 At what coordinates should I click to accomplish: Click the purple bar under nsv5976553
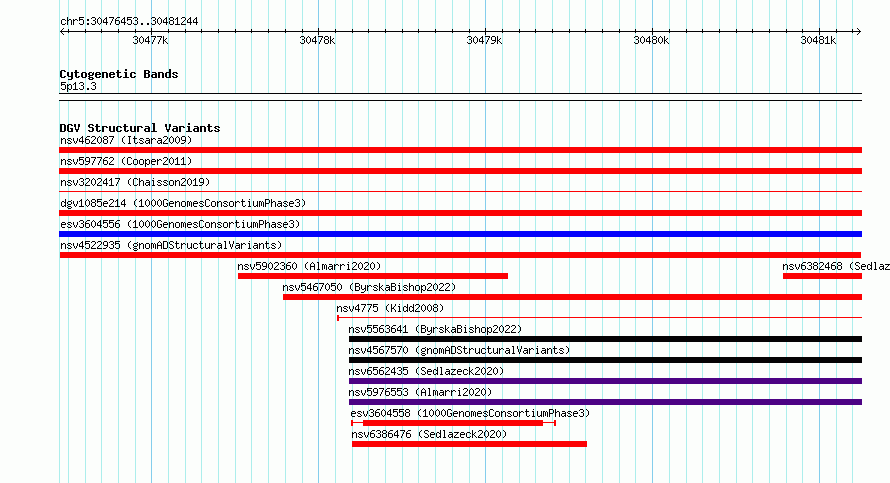(605, 402)
